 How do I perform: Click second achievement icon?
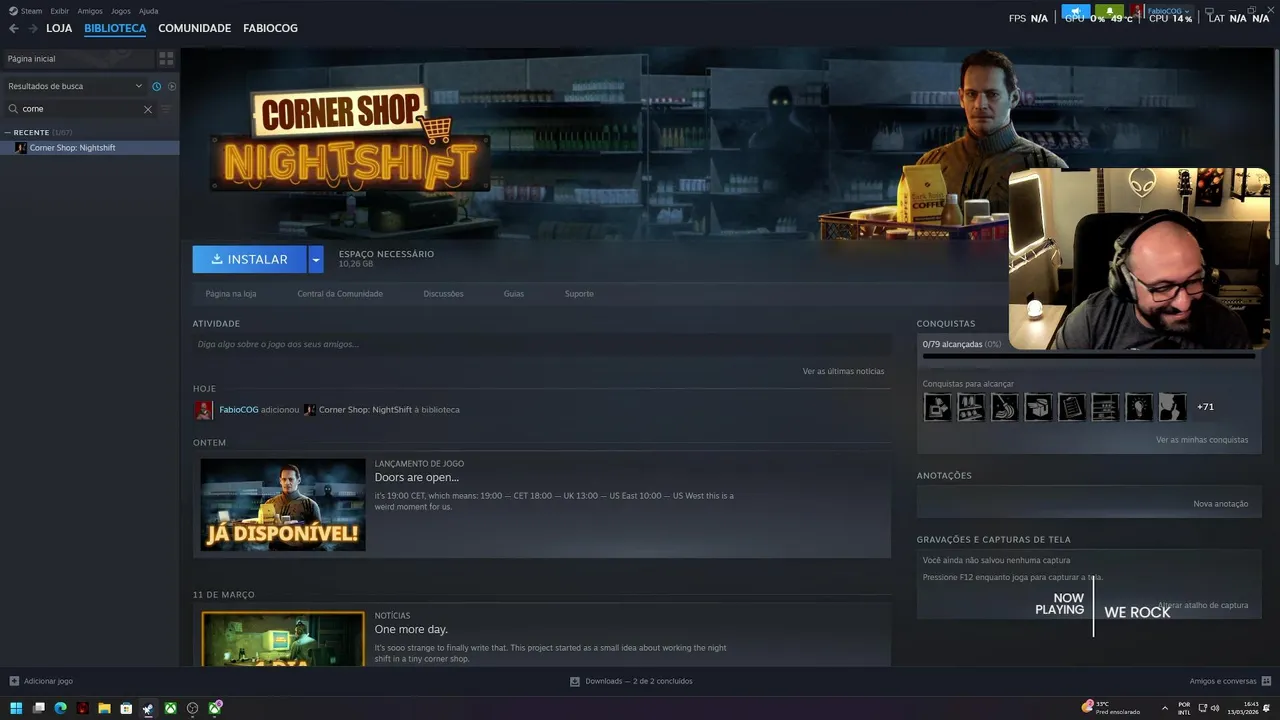click(x=971, y=407)
